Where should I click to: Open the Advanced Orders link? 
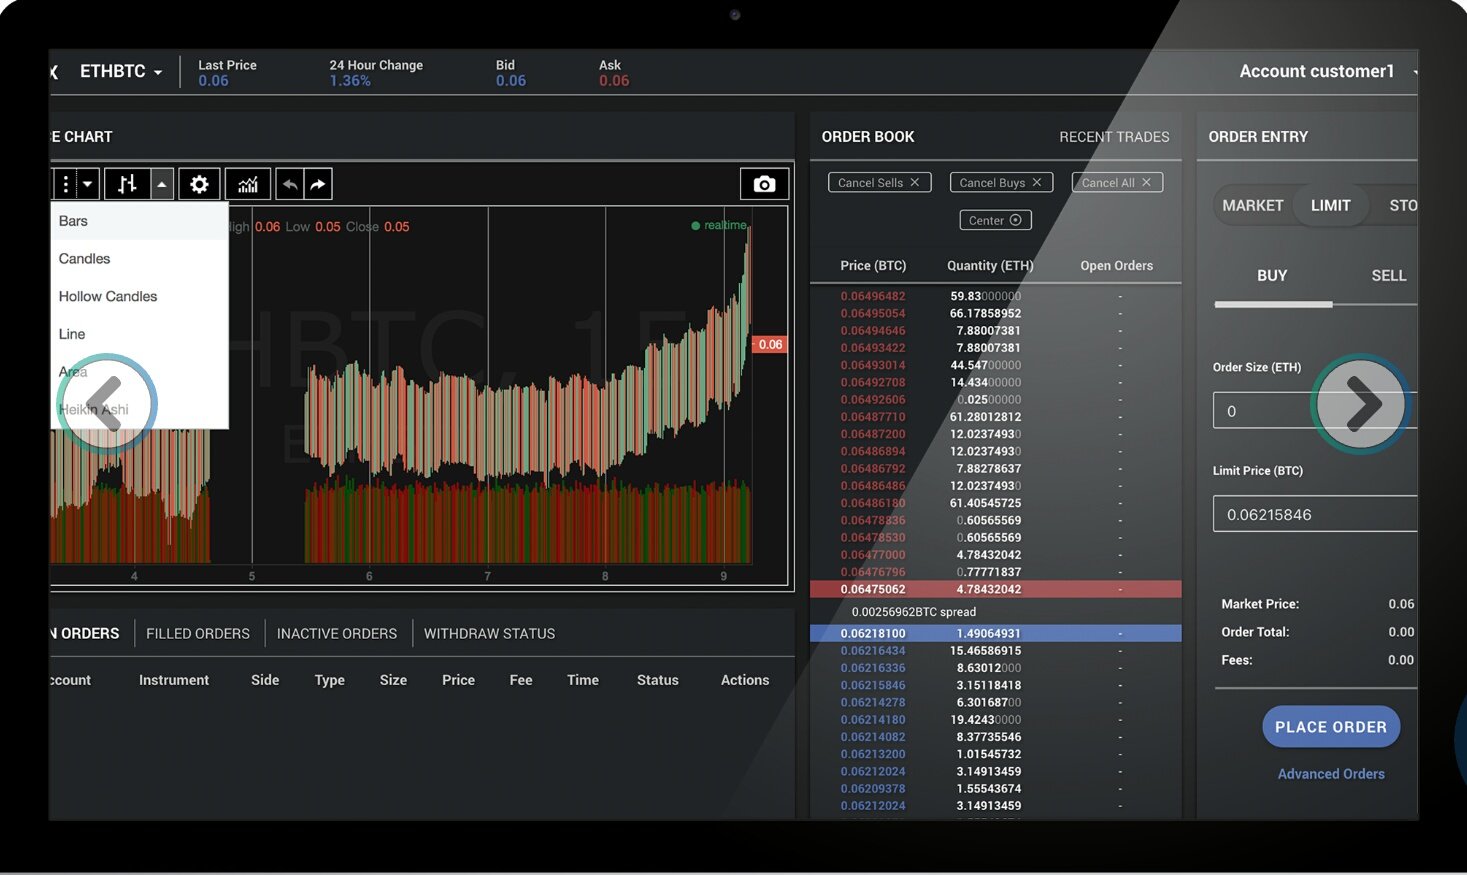point(1331,773)
